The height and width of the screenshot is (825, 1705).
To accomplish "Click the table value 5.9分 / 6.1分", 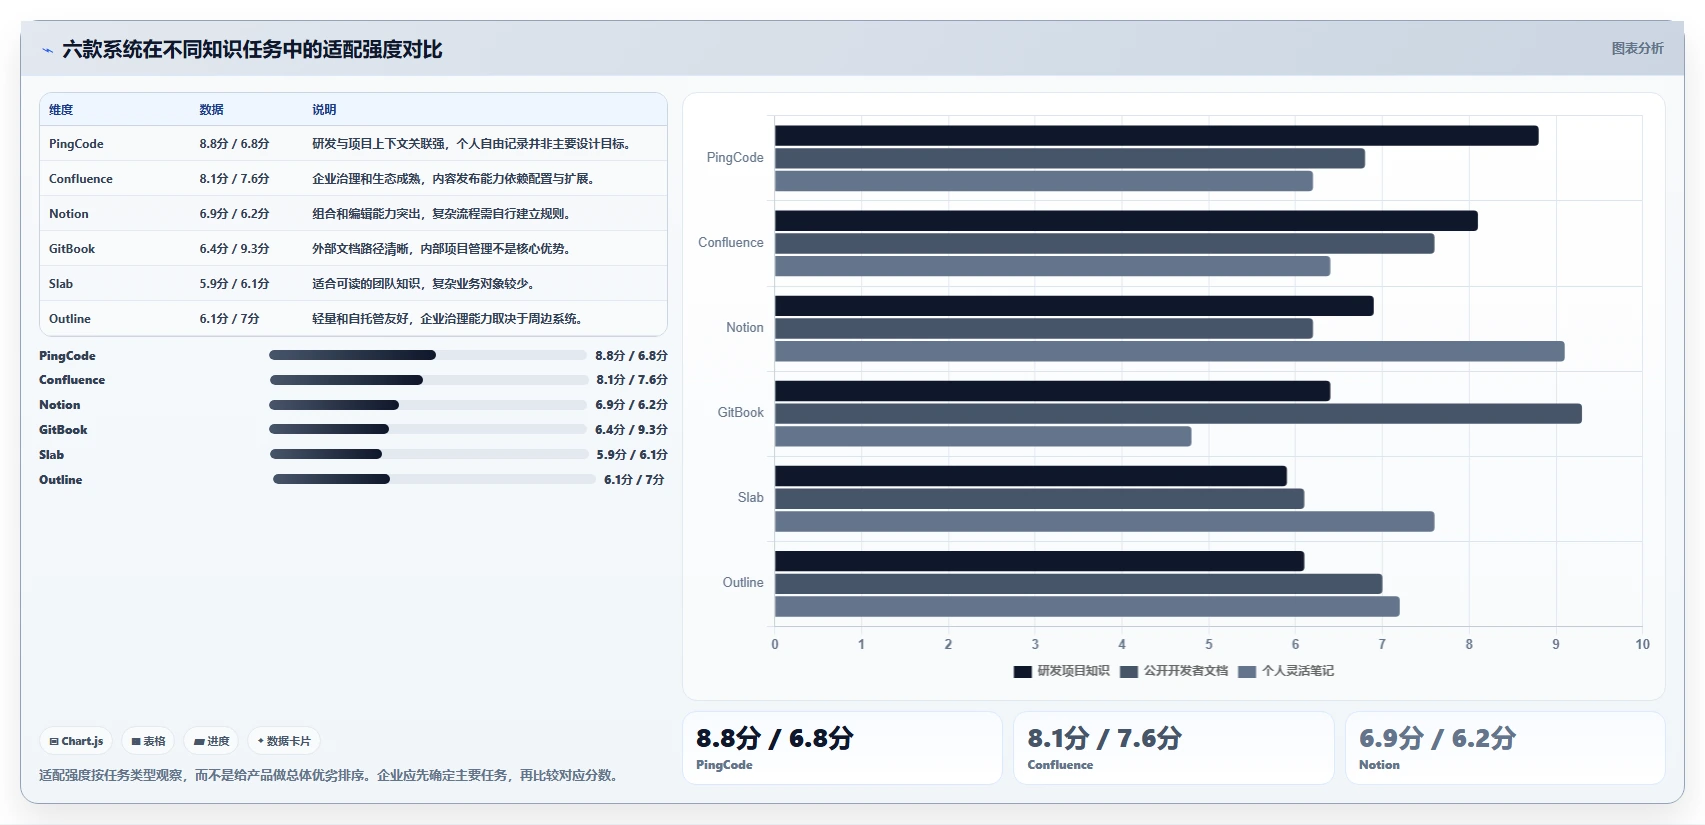I will (x=234, y=284).
